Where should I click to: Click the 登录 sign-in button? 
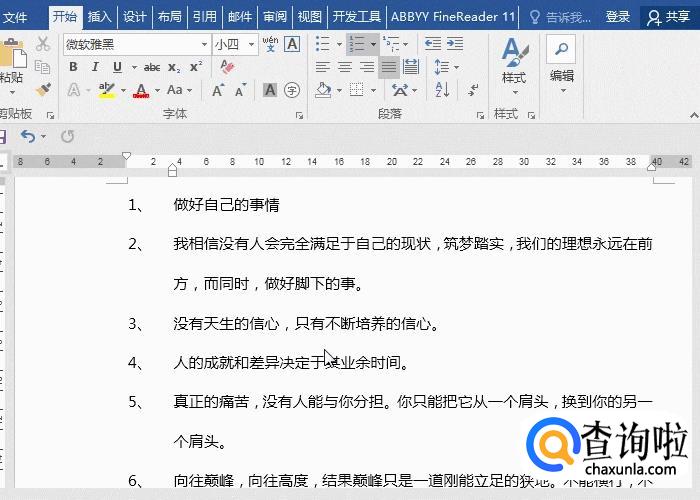pyautogui.click(x=618, y=16)
